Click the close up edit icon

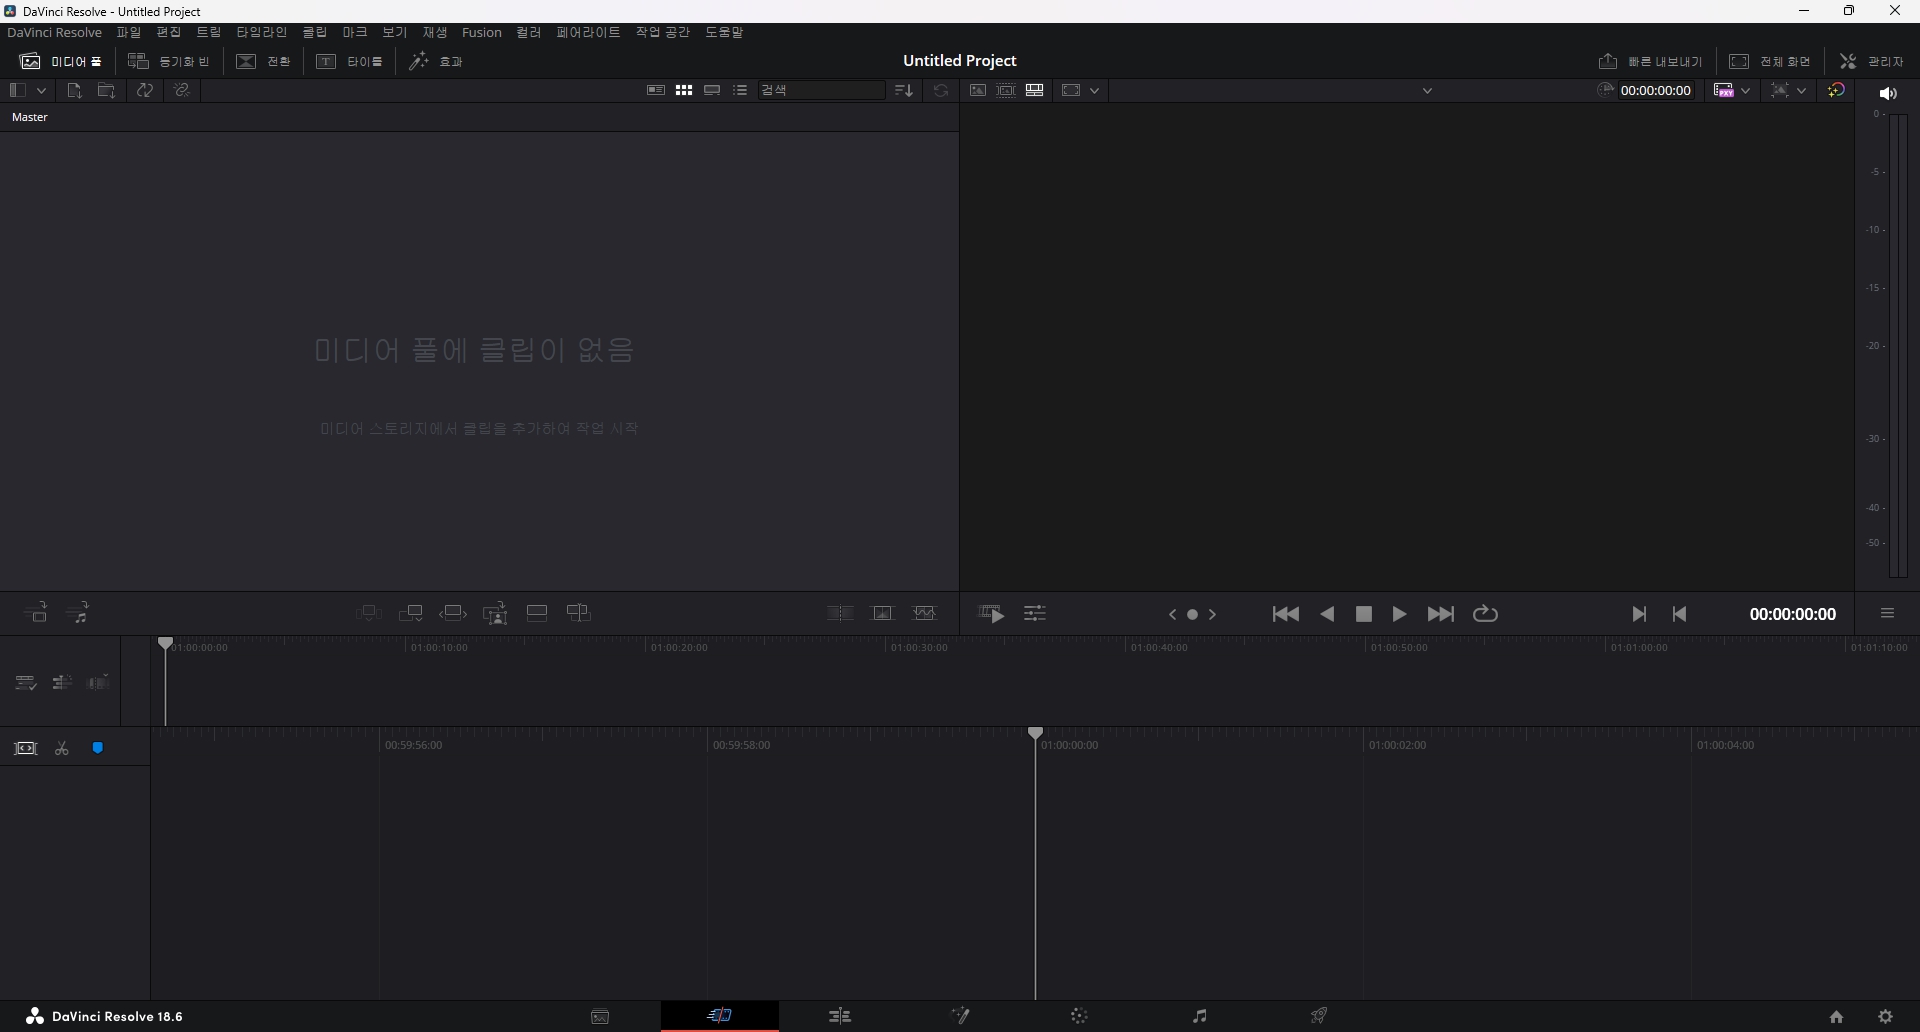pyautogui.click(x=495, y=613)
